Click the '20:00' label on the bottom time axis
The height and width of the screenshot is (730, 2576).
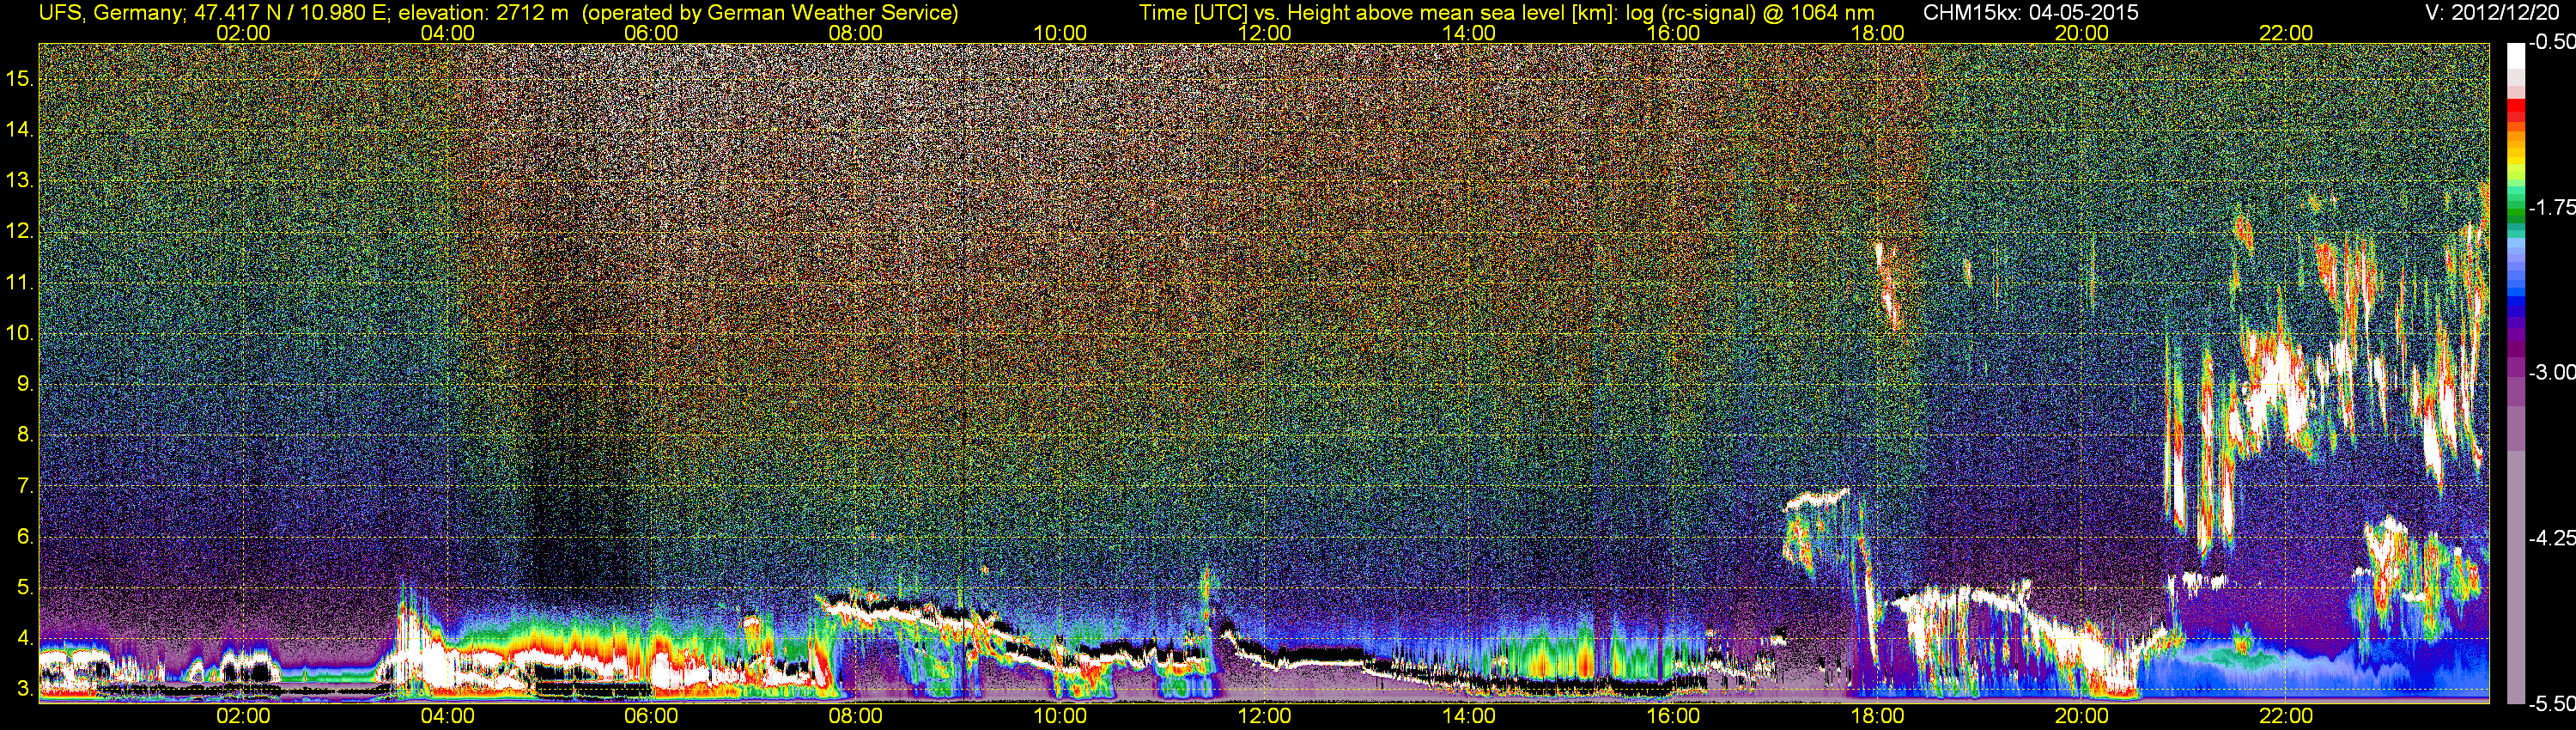[2082, 716]
